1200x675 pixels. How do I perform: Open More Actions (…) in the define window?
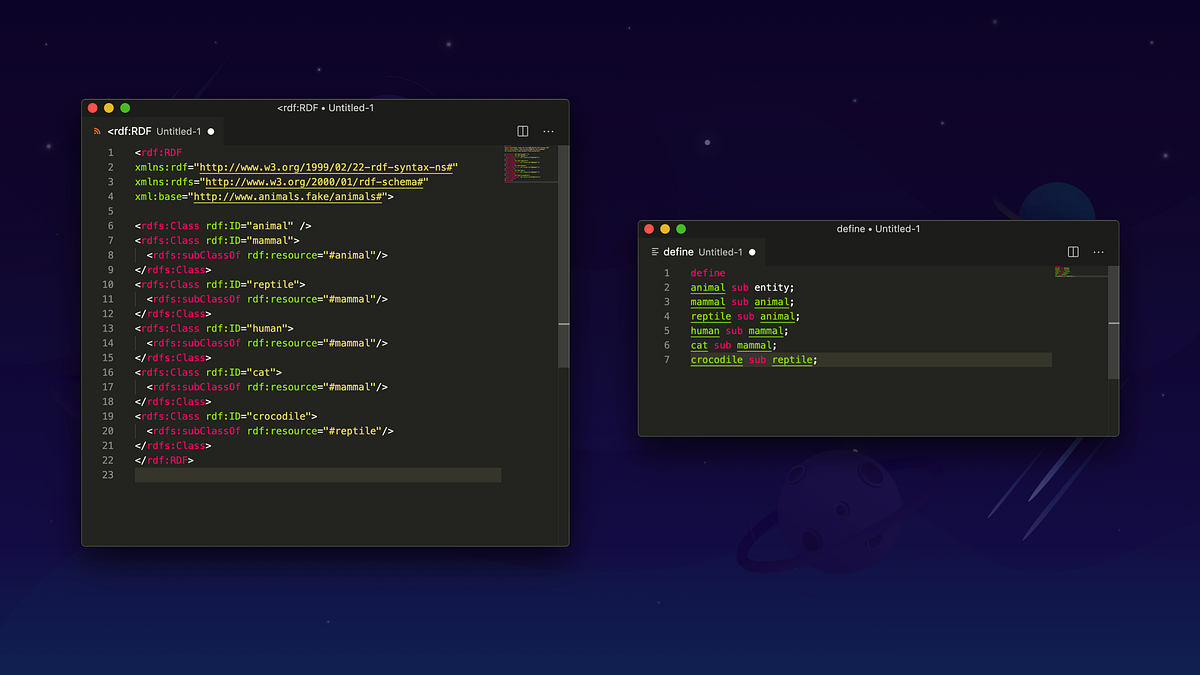pos(1098,252)
